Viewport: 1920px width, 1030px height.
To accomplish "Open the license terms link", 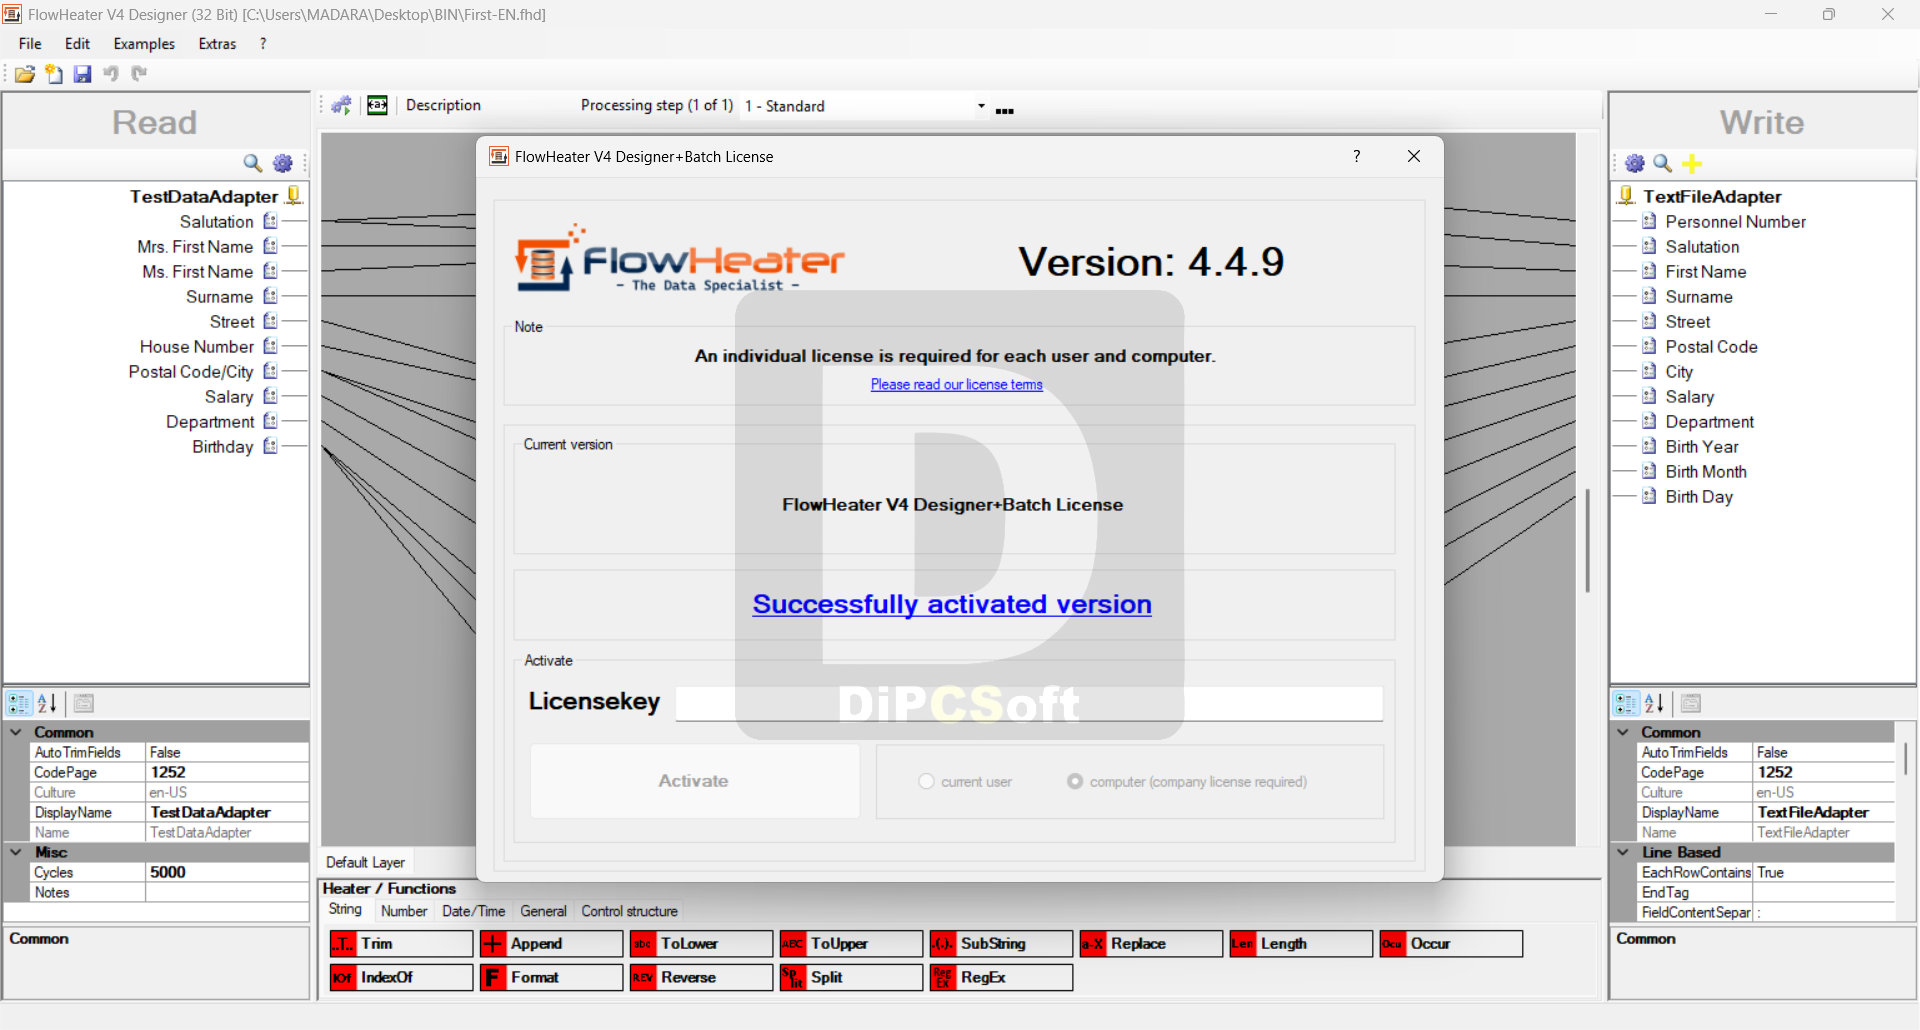I will (956, 385).
